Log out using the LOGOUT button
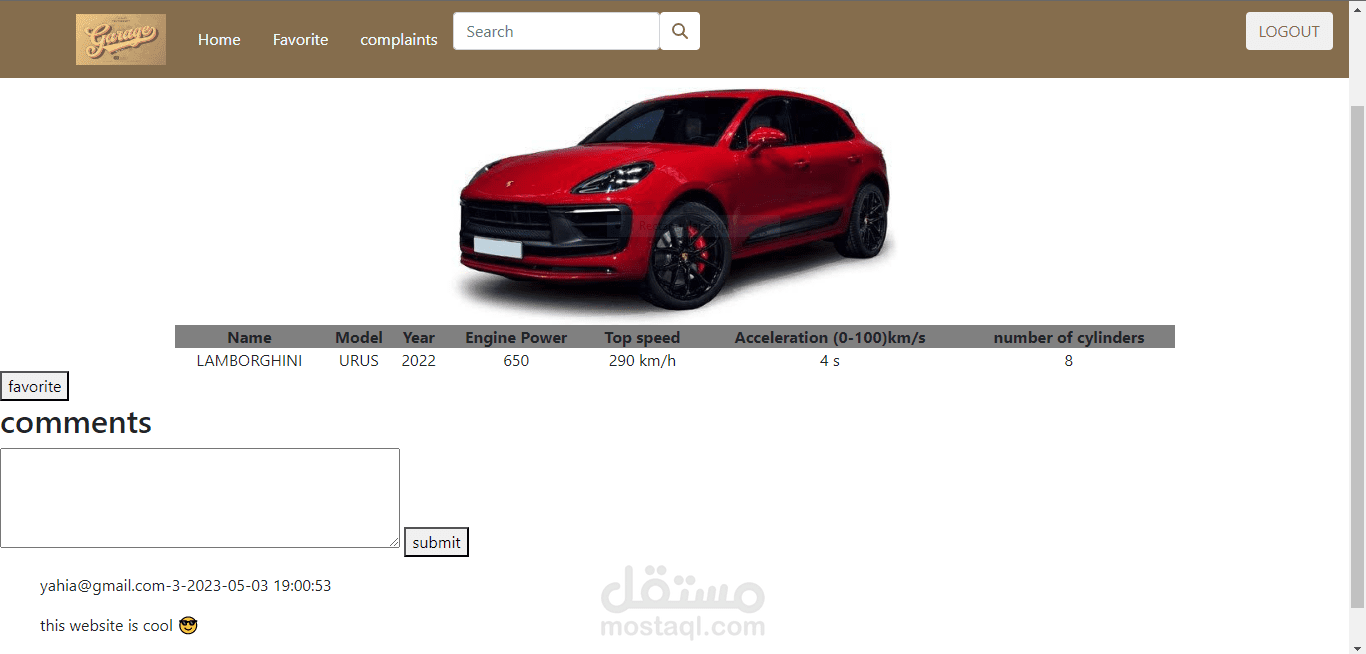 tap(1289, 31)
